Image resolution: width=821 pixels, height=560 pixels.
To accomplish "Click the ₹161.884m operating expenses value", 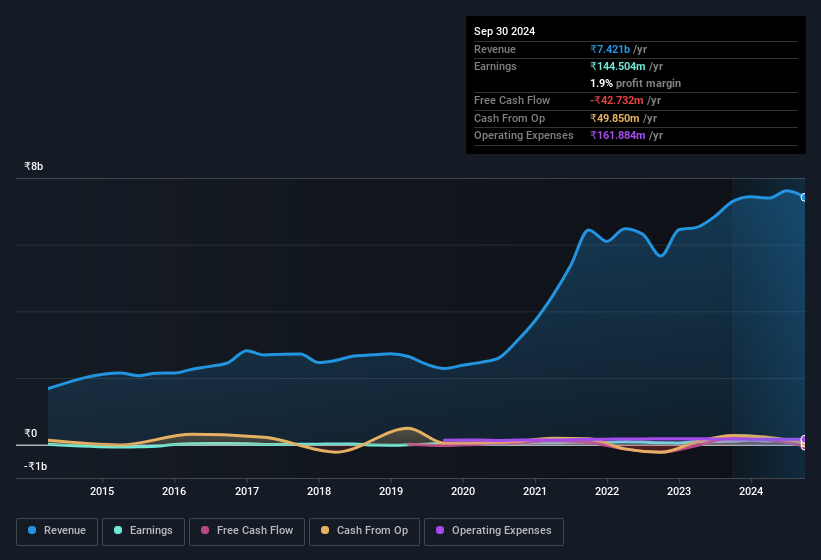I will pyautogui.click(x=618, y=136).
